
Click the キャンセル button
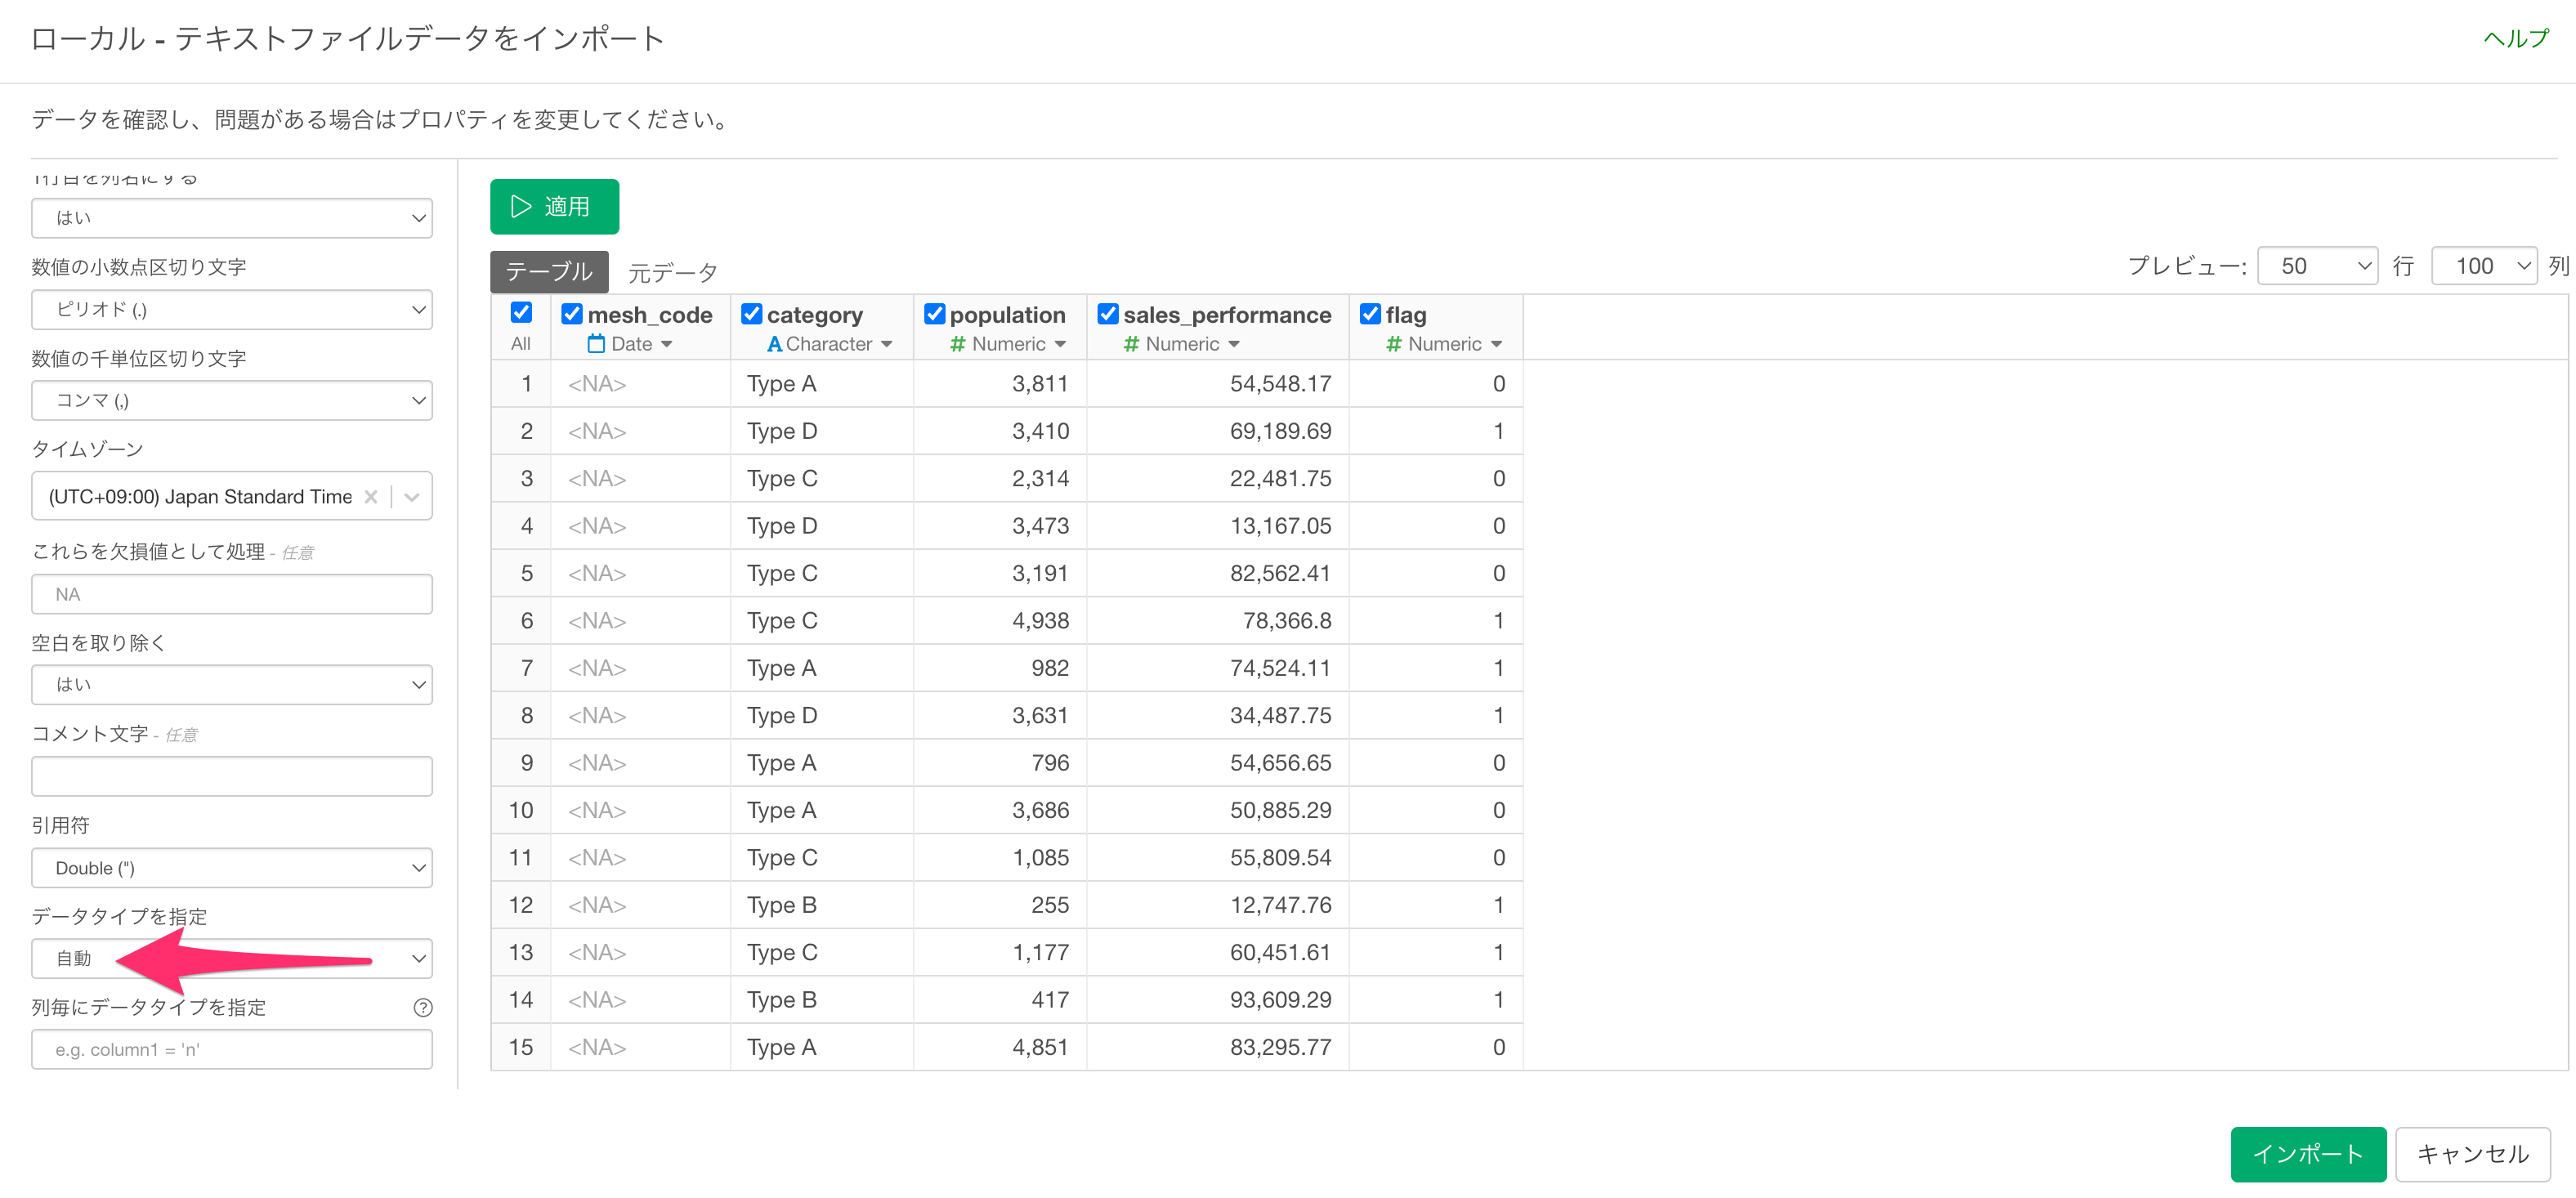pos(2472,1154)
